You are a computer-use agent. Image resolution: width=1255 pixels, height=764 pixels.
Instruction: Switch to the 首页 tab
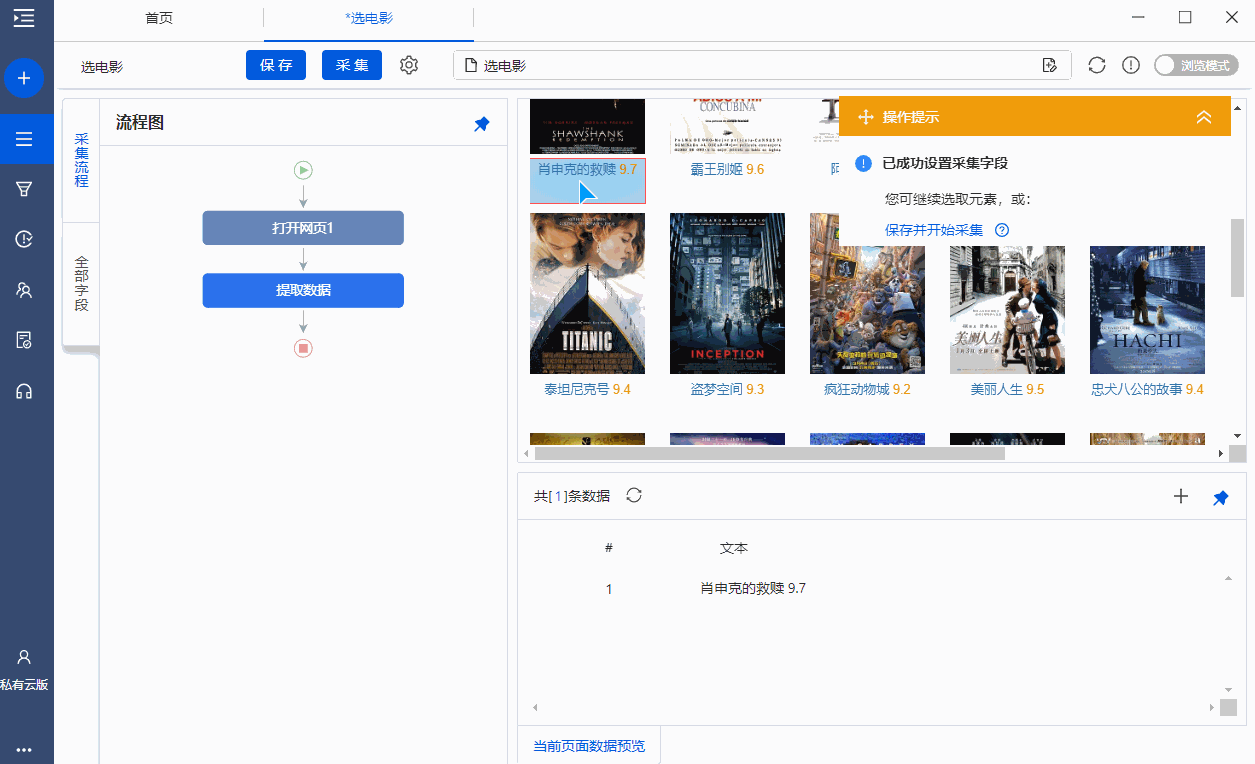click(x=159, y=18)
